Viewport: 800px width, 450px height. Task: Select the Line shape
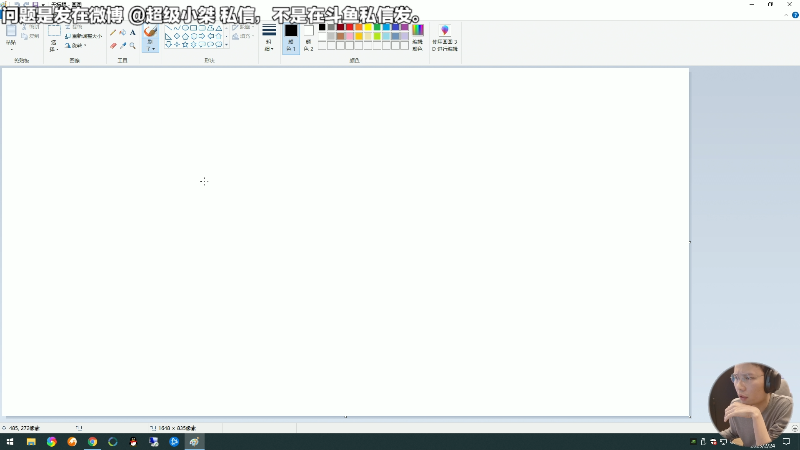tap(168, 28)
